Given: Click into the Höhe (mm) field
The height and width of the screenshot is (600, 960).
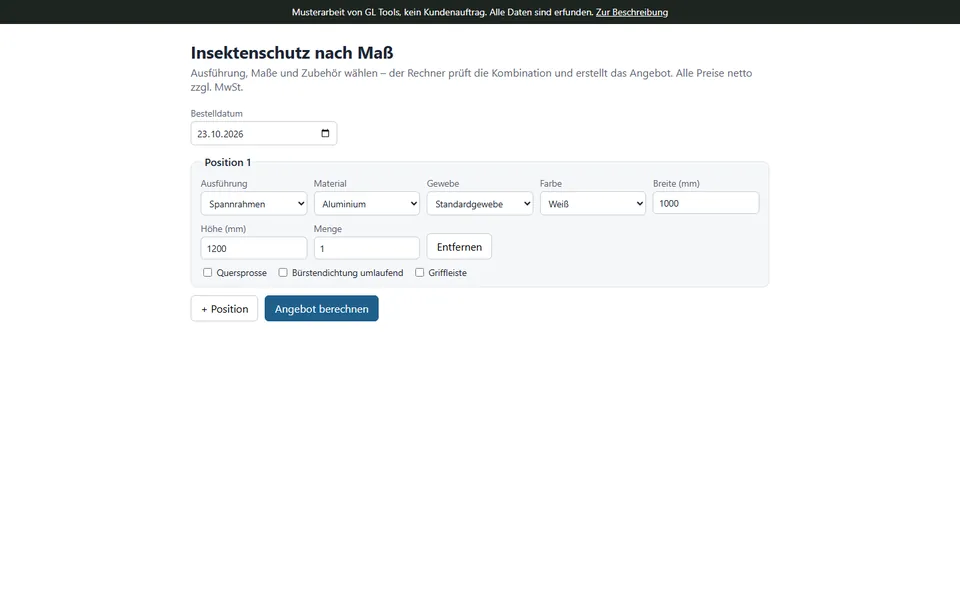Looking at the screenshot, I should click(x=253, y=249).
